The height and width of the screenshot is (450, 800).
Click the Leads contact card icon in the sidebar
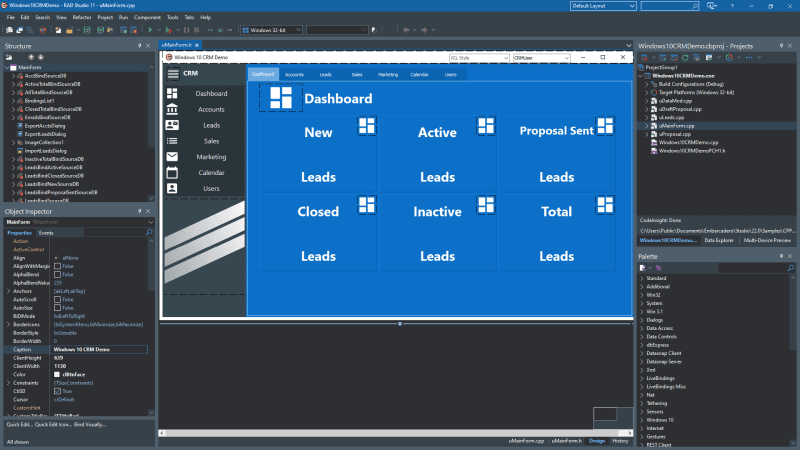point(172,125)
